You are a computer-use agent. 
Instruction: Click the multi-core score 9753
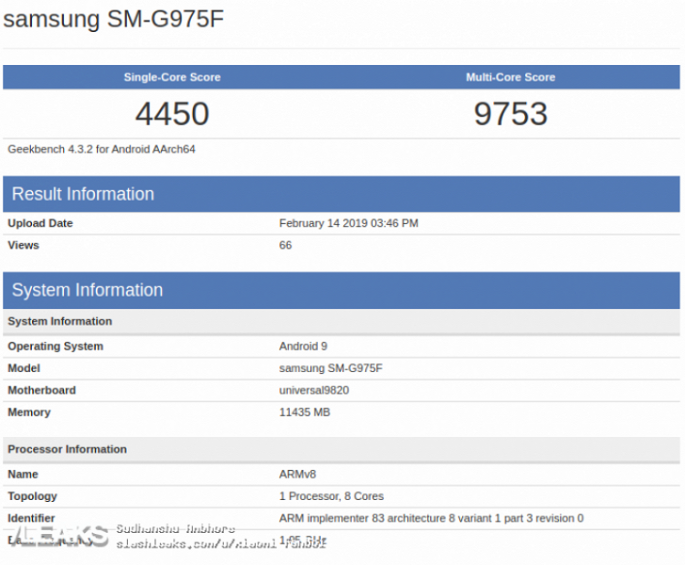(510, 114)
